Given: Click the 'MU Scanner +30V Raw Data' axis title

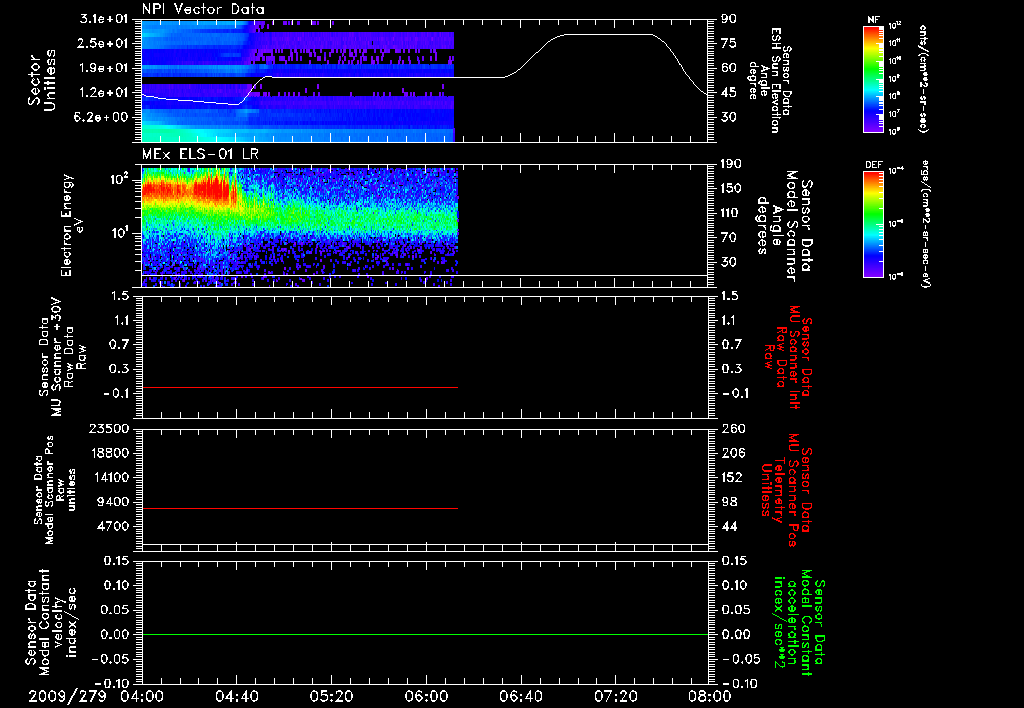Looking at the screenshot, I should (x=63, y=357).
